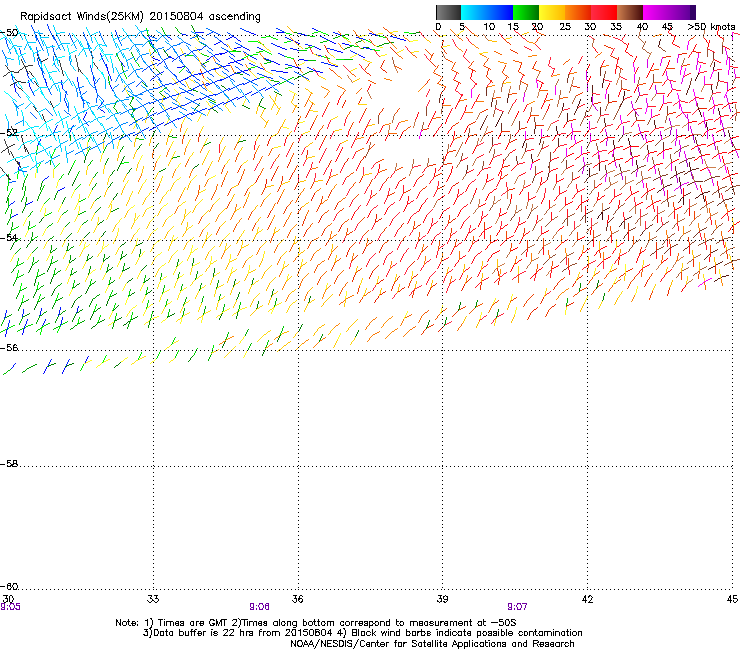Click the purple time stamp '9:06'
The height and width of the screenshot is (650, 740).
tap(260, 607)
